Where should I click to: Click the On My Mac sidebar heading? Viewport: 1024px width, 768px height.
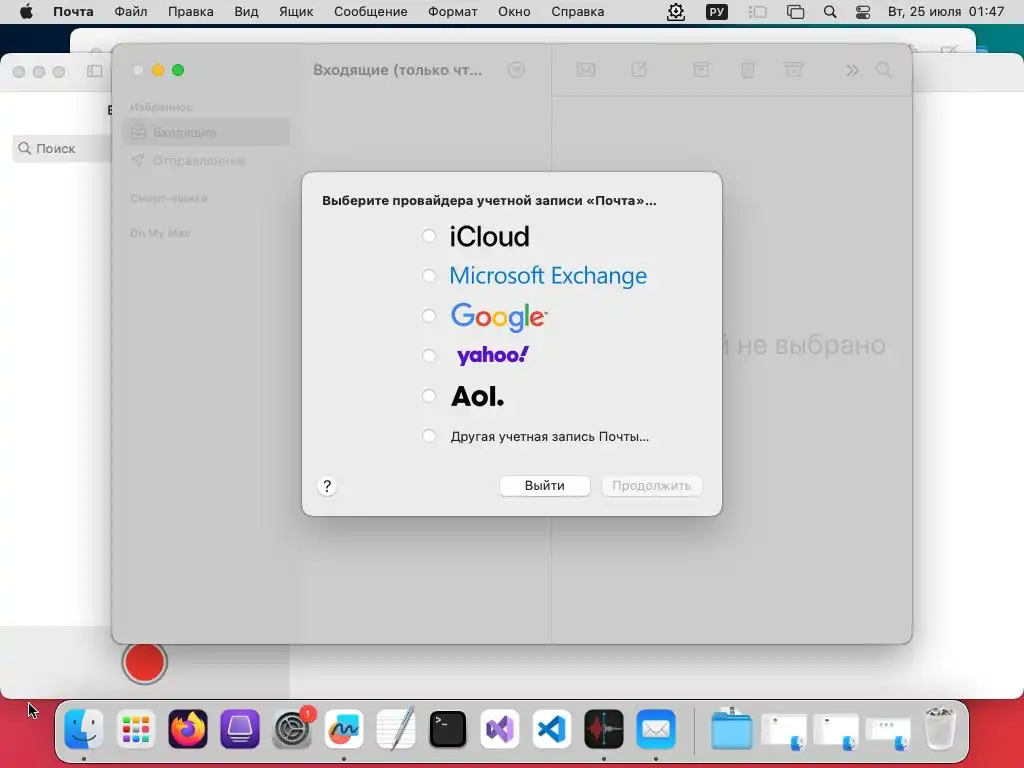160,233
